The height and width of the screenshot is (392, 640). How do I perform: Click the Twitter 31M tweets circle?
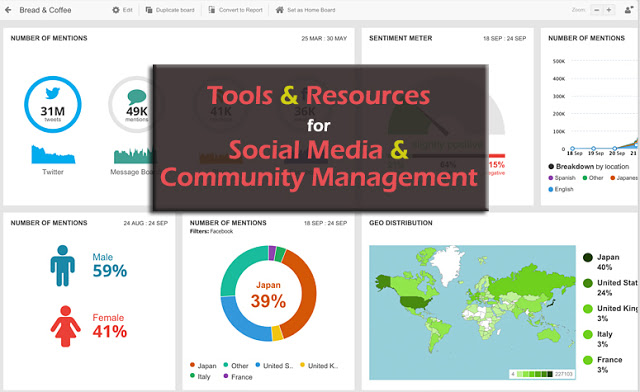[53, 105]
